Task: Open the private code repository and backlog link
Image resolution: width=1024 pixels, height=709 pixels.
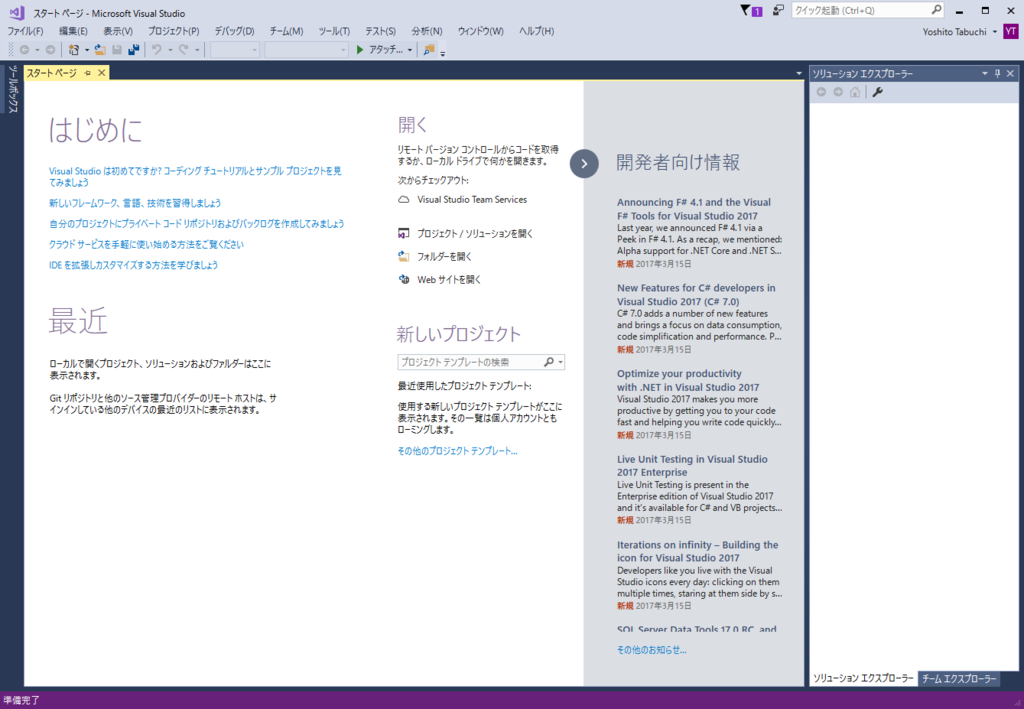Action: pos(197,224)
